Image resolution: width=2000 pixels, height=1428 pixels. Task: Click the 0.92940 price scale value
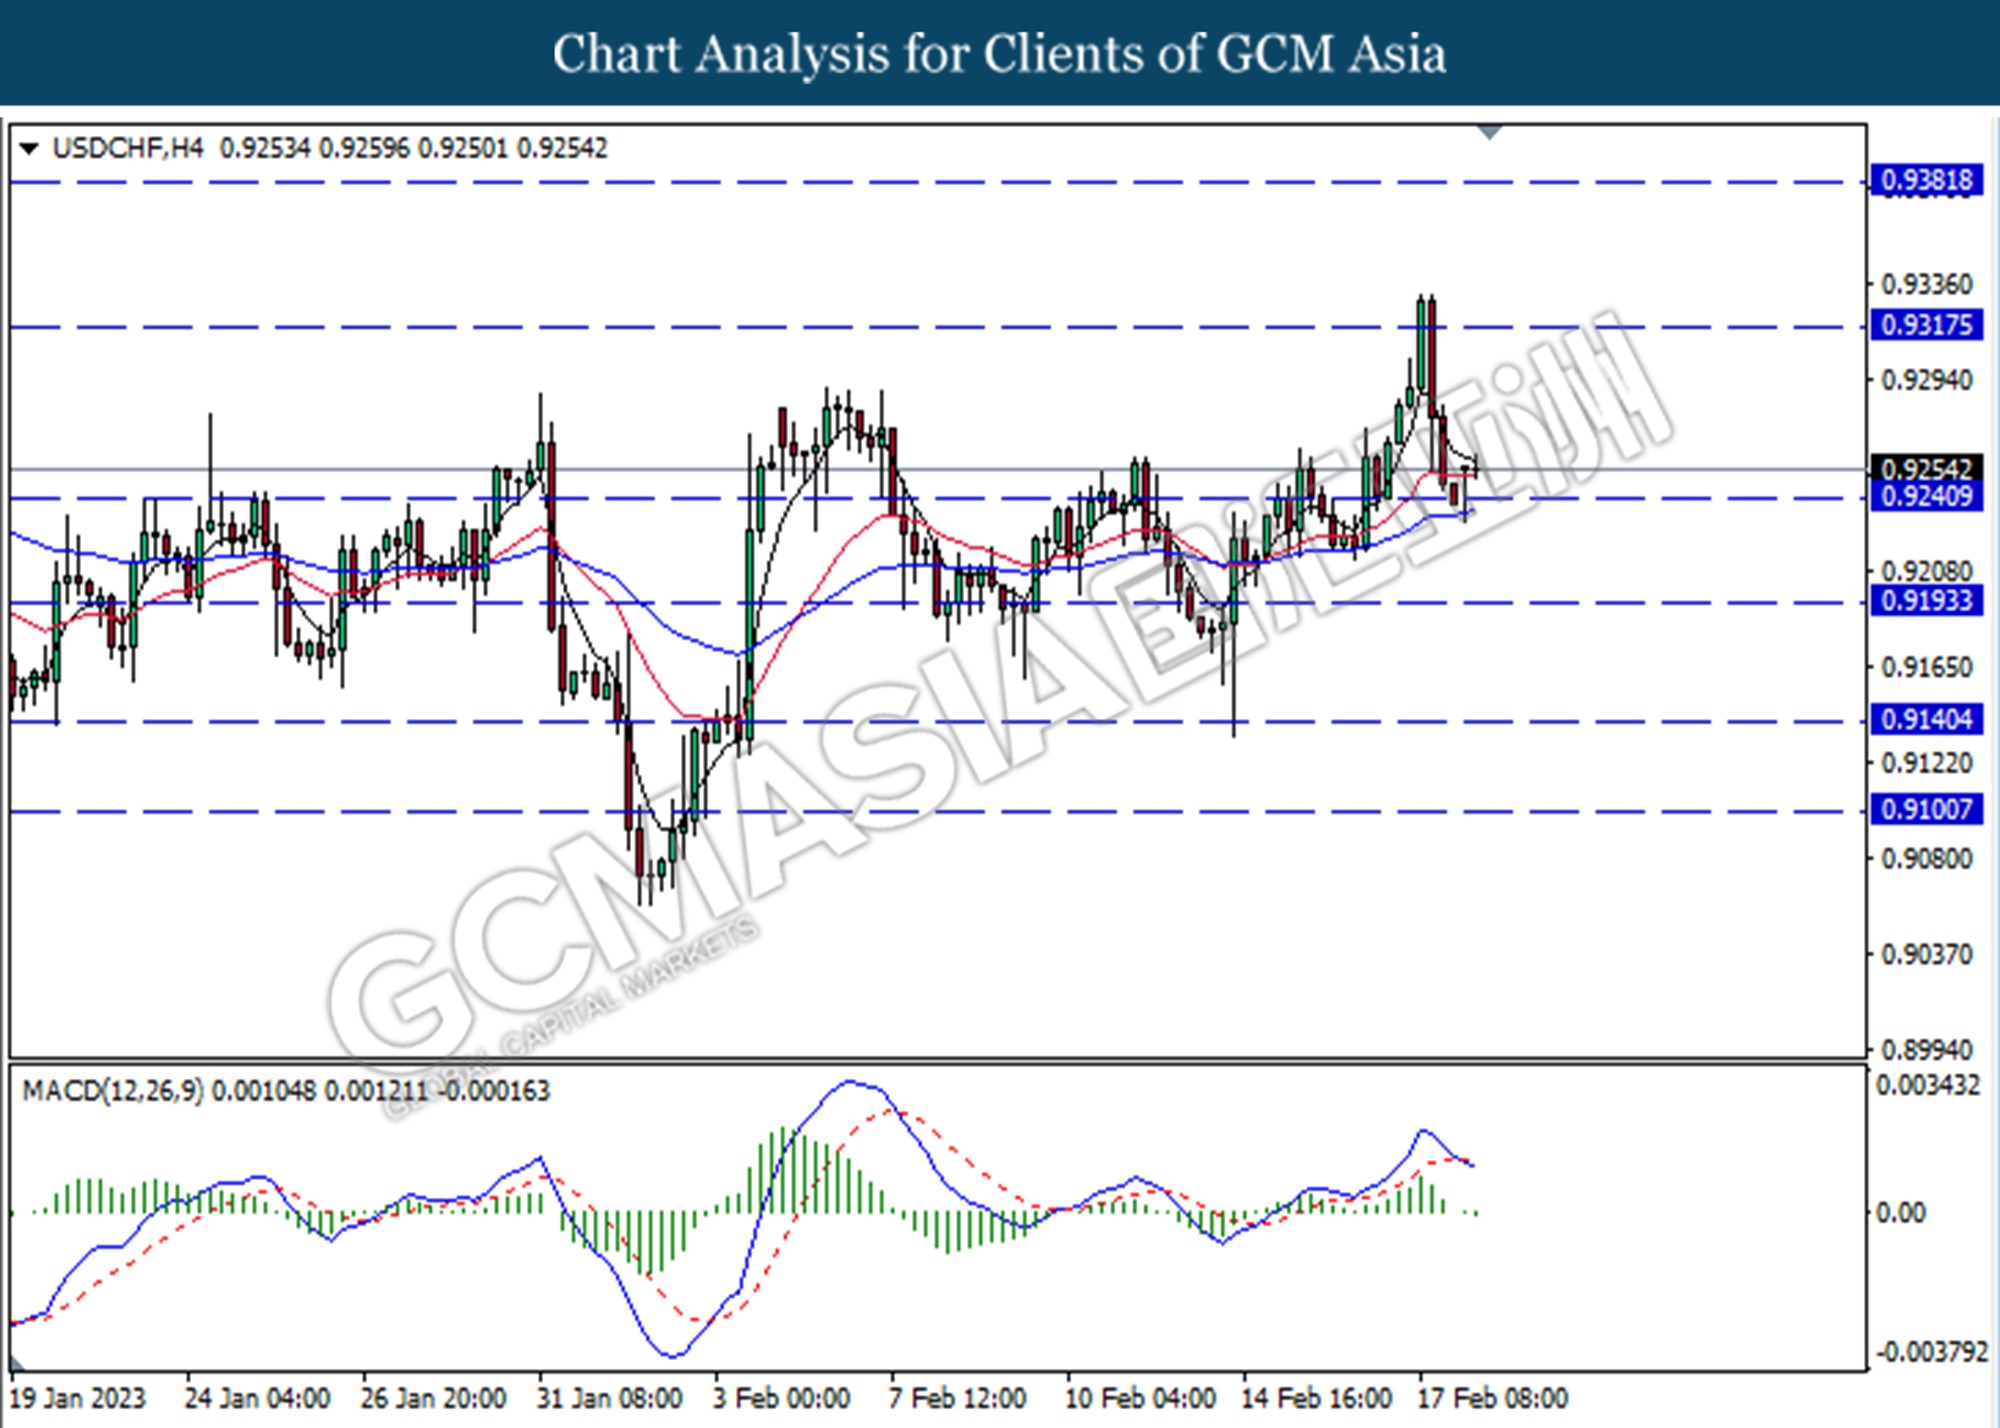1927,380
